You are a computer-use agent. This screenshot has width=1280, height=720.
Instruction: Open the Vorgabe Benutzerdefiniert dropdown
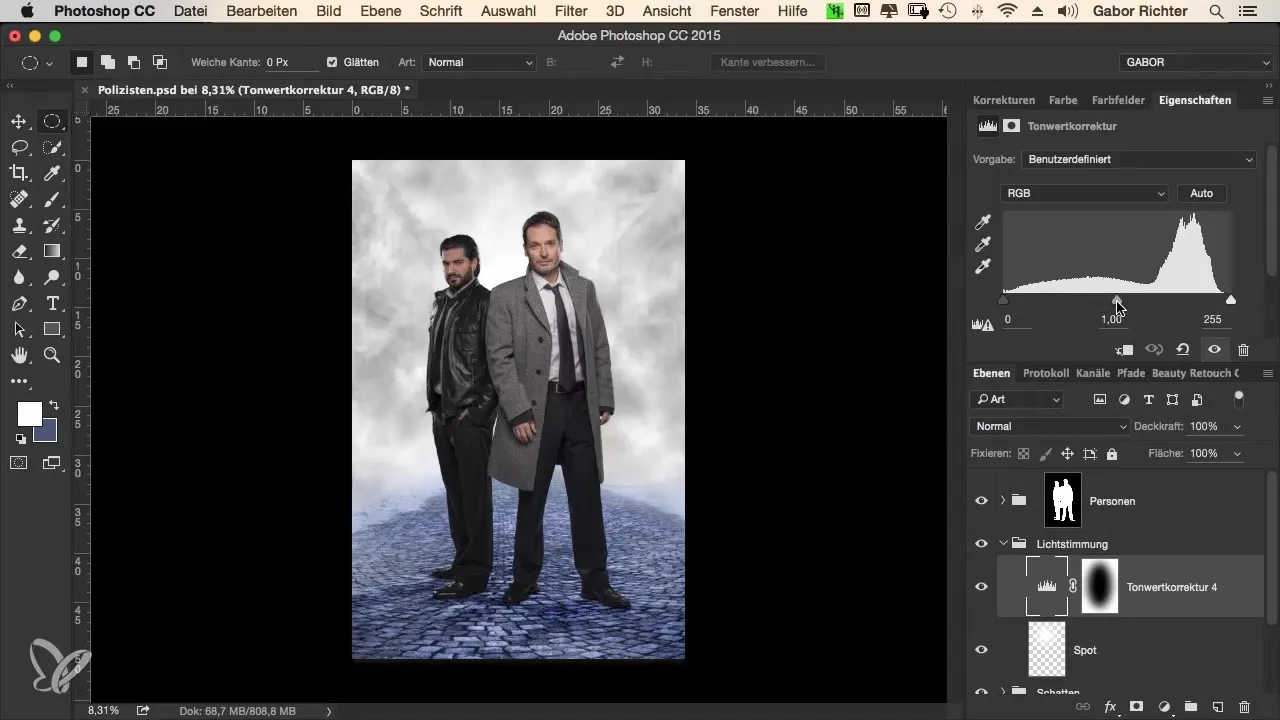(x=1139, y=159)
